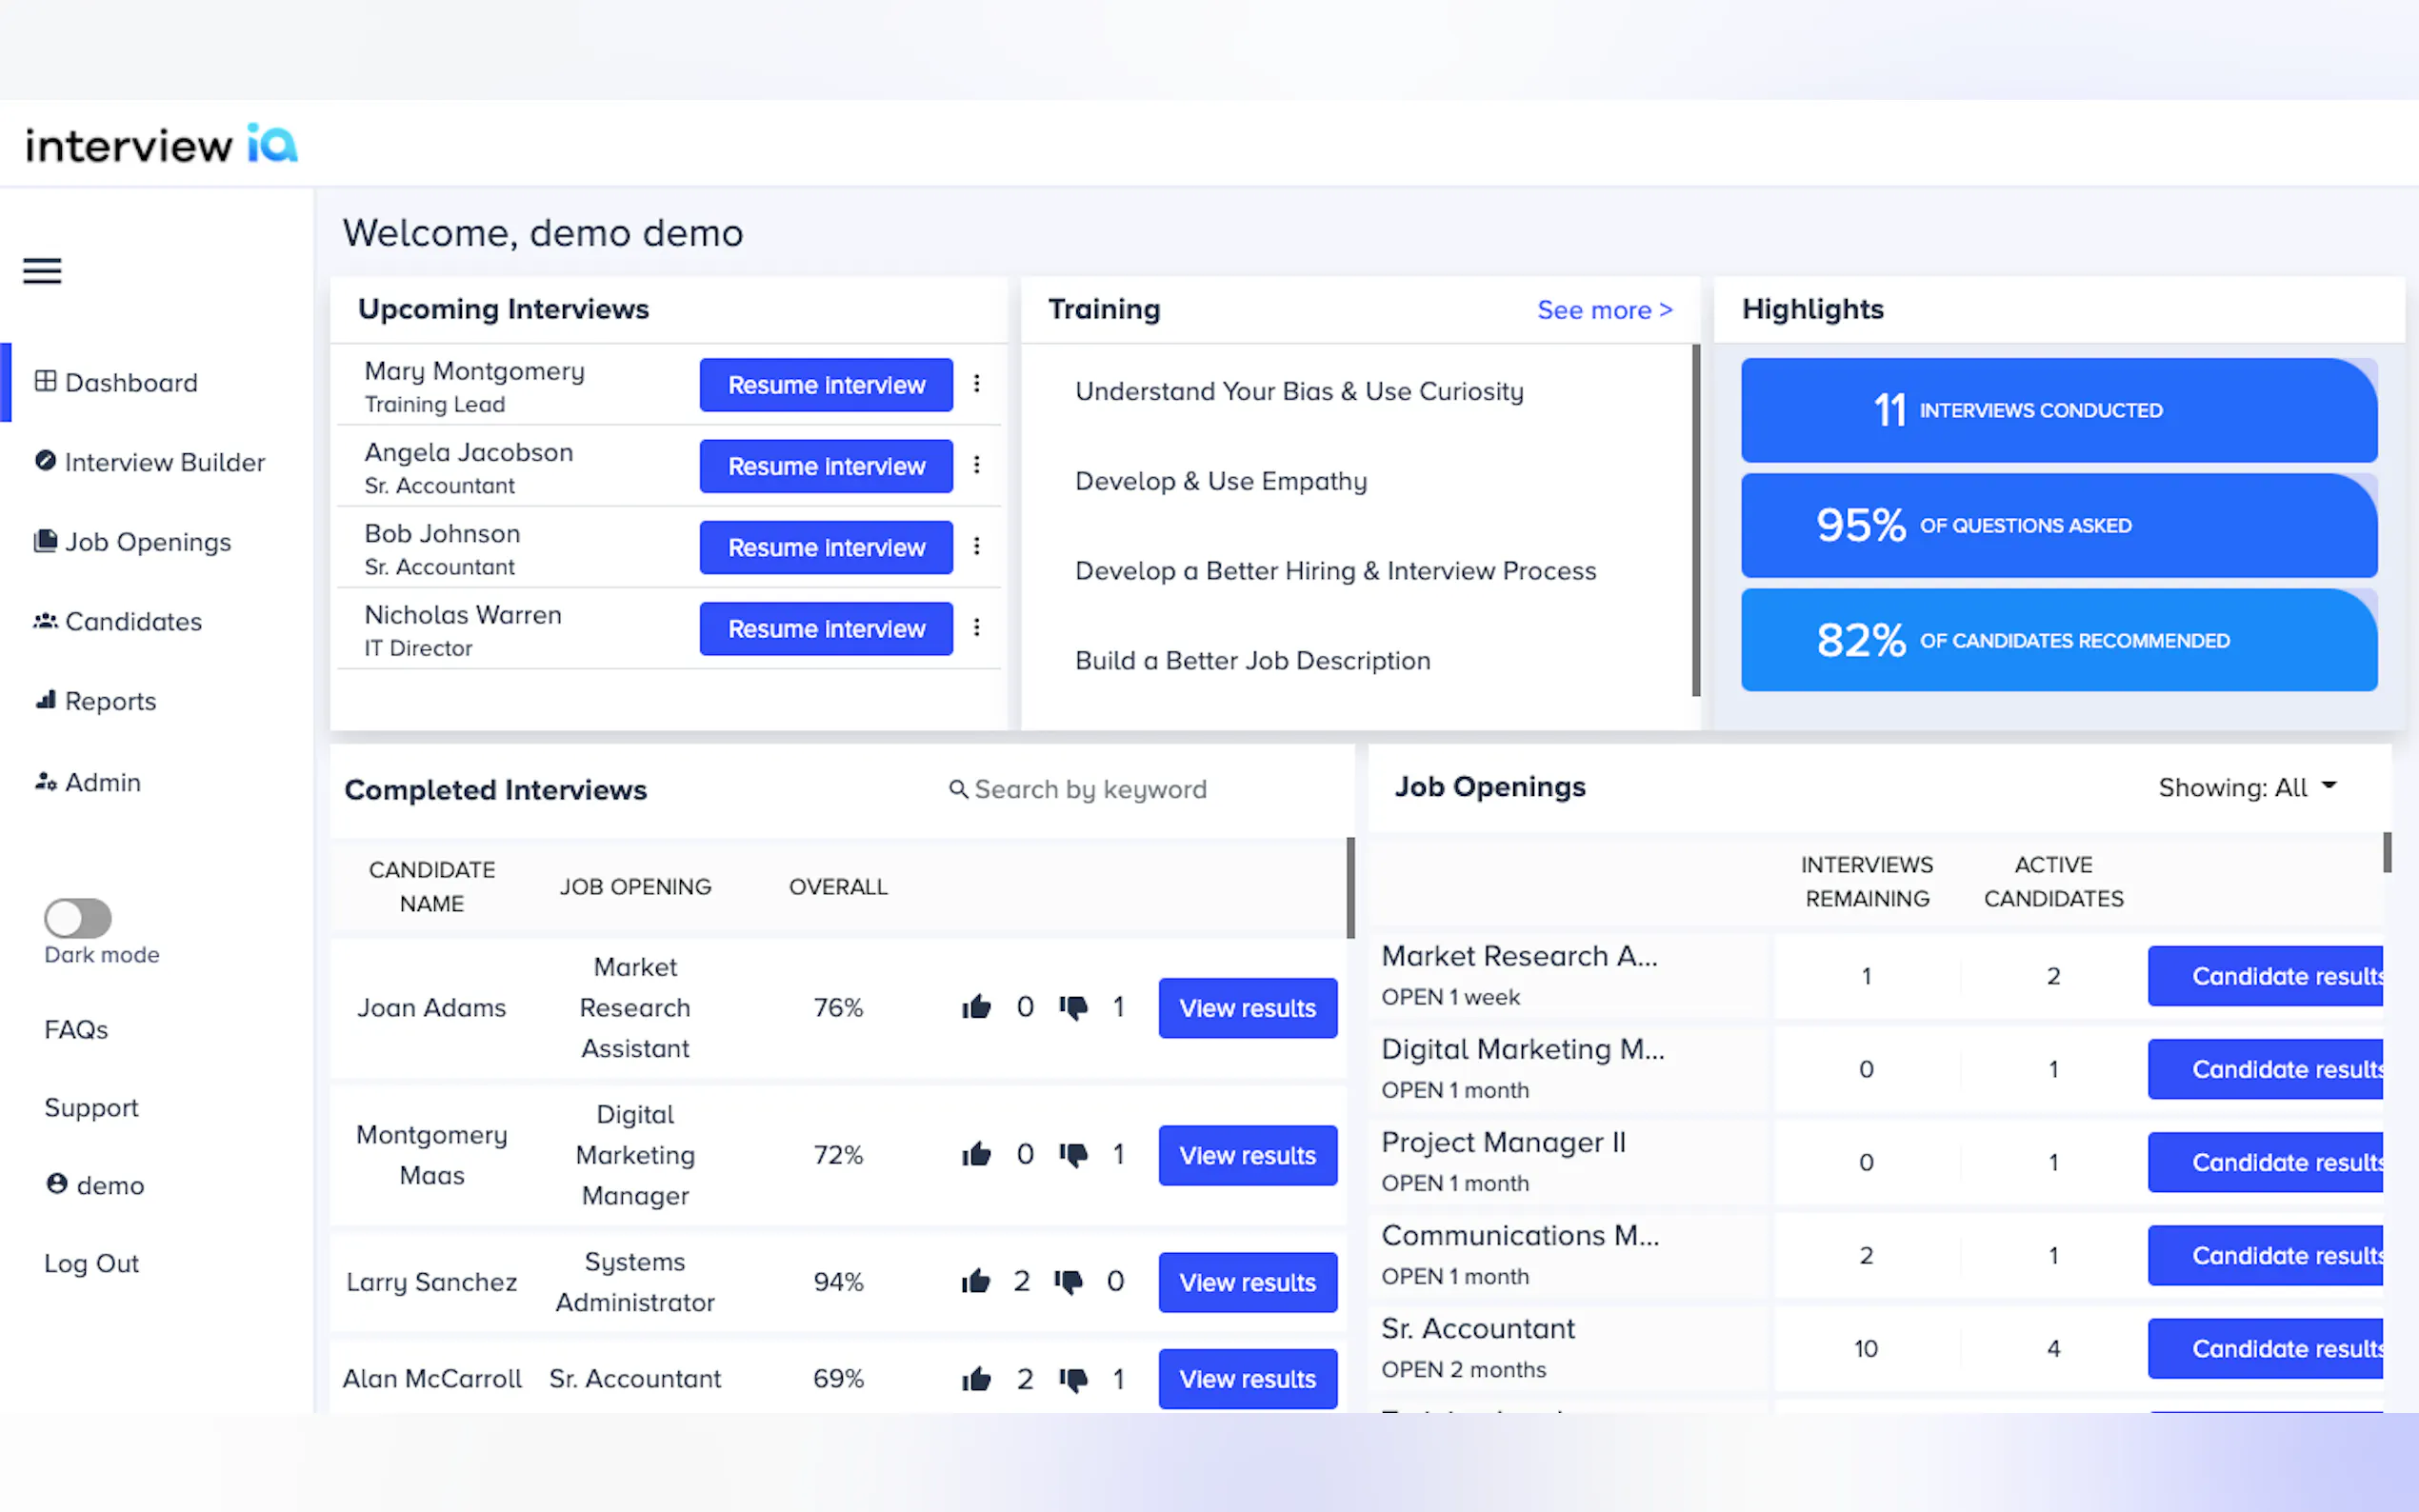Click See more link in Training

click(1603, 310)
